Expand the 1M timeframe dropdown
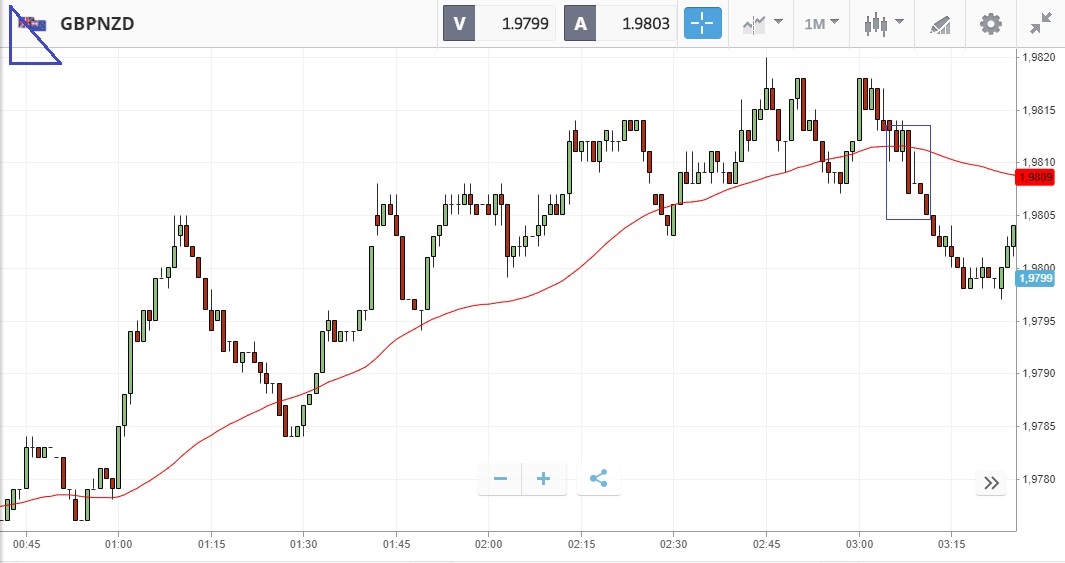This screenshot has height=563, width=1065. coord(821,23)
